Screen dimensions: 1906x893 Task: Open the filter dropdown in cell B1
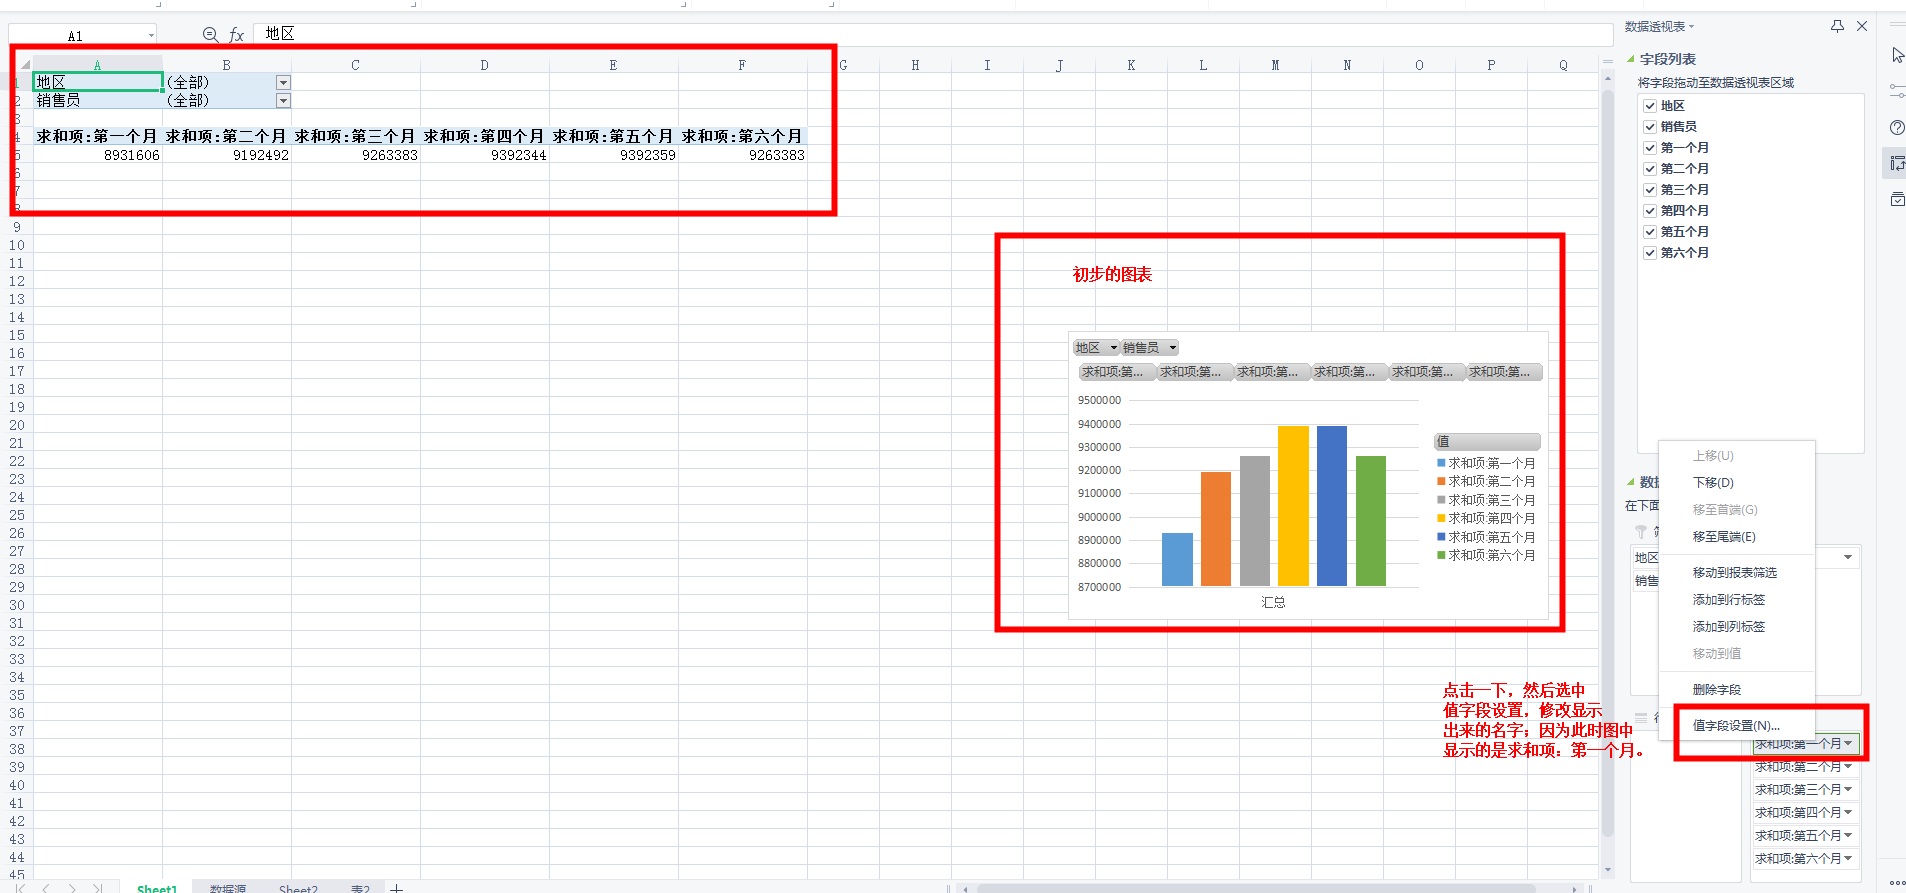[283, 82]
